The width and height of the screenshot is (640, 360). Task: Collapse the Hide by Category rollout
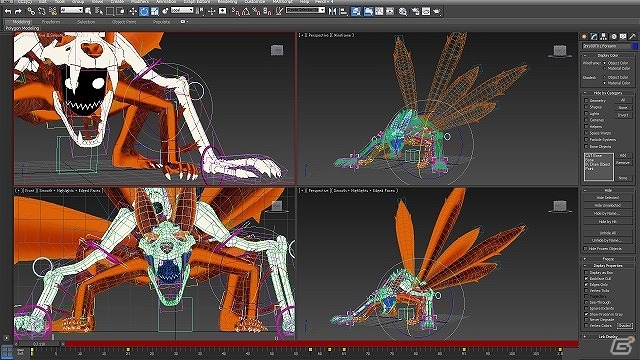tap(608, 93)
